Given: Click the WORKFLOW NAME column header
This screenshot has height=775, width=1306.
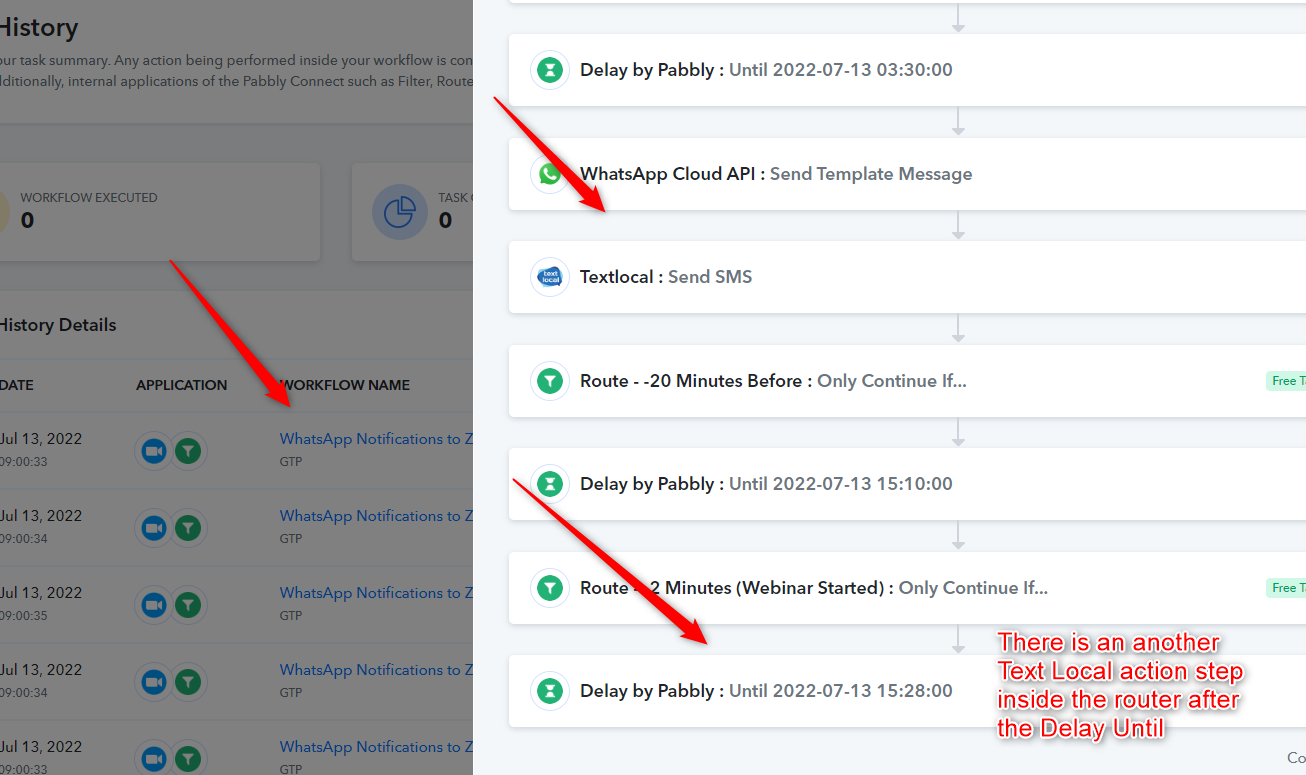Looking at the screenshot, I should coord(345,385).
